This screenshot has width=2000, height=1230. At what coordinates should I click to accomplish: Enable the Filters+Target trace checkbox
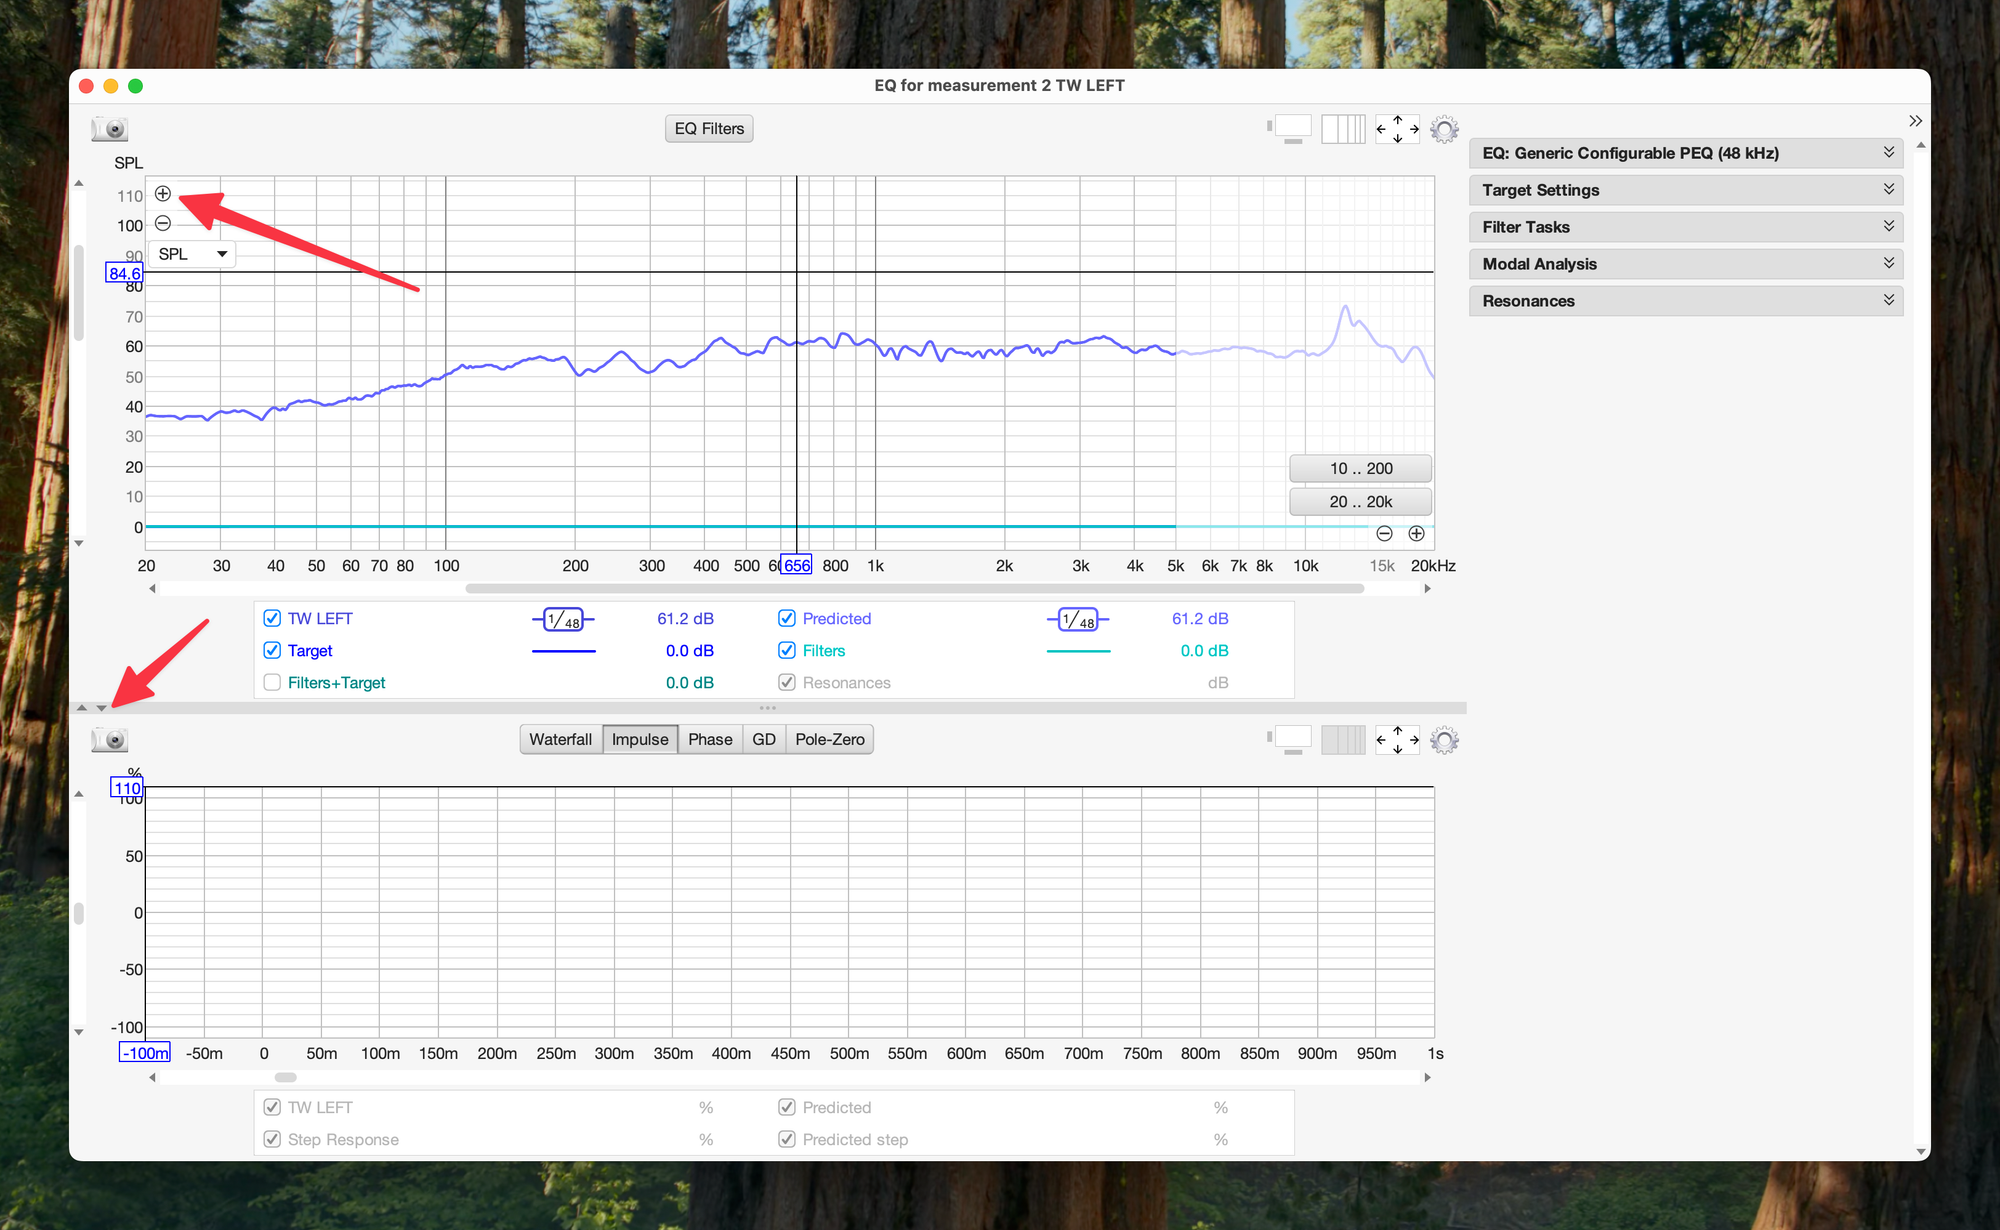pos(272,682)
